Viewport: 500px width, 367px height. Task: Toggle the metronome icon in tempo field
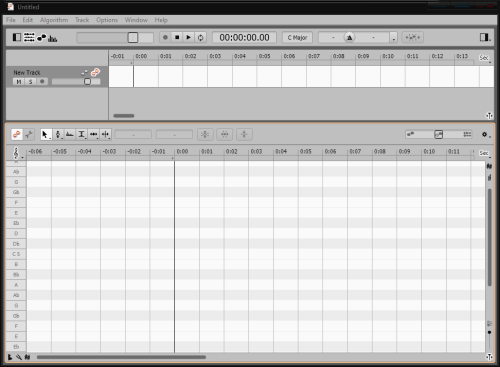(349, 37)
